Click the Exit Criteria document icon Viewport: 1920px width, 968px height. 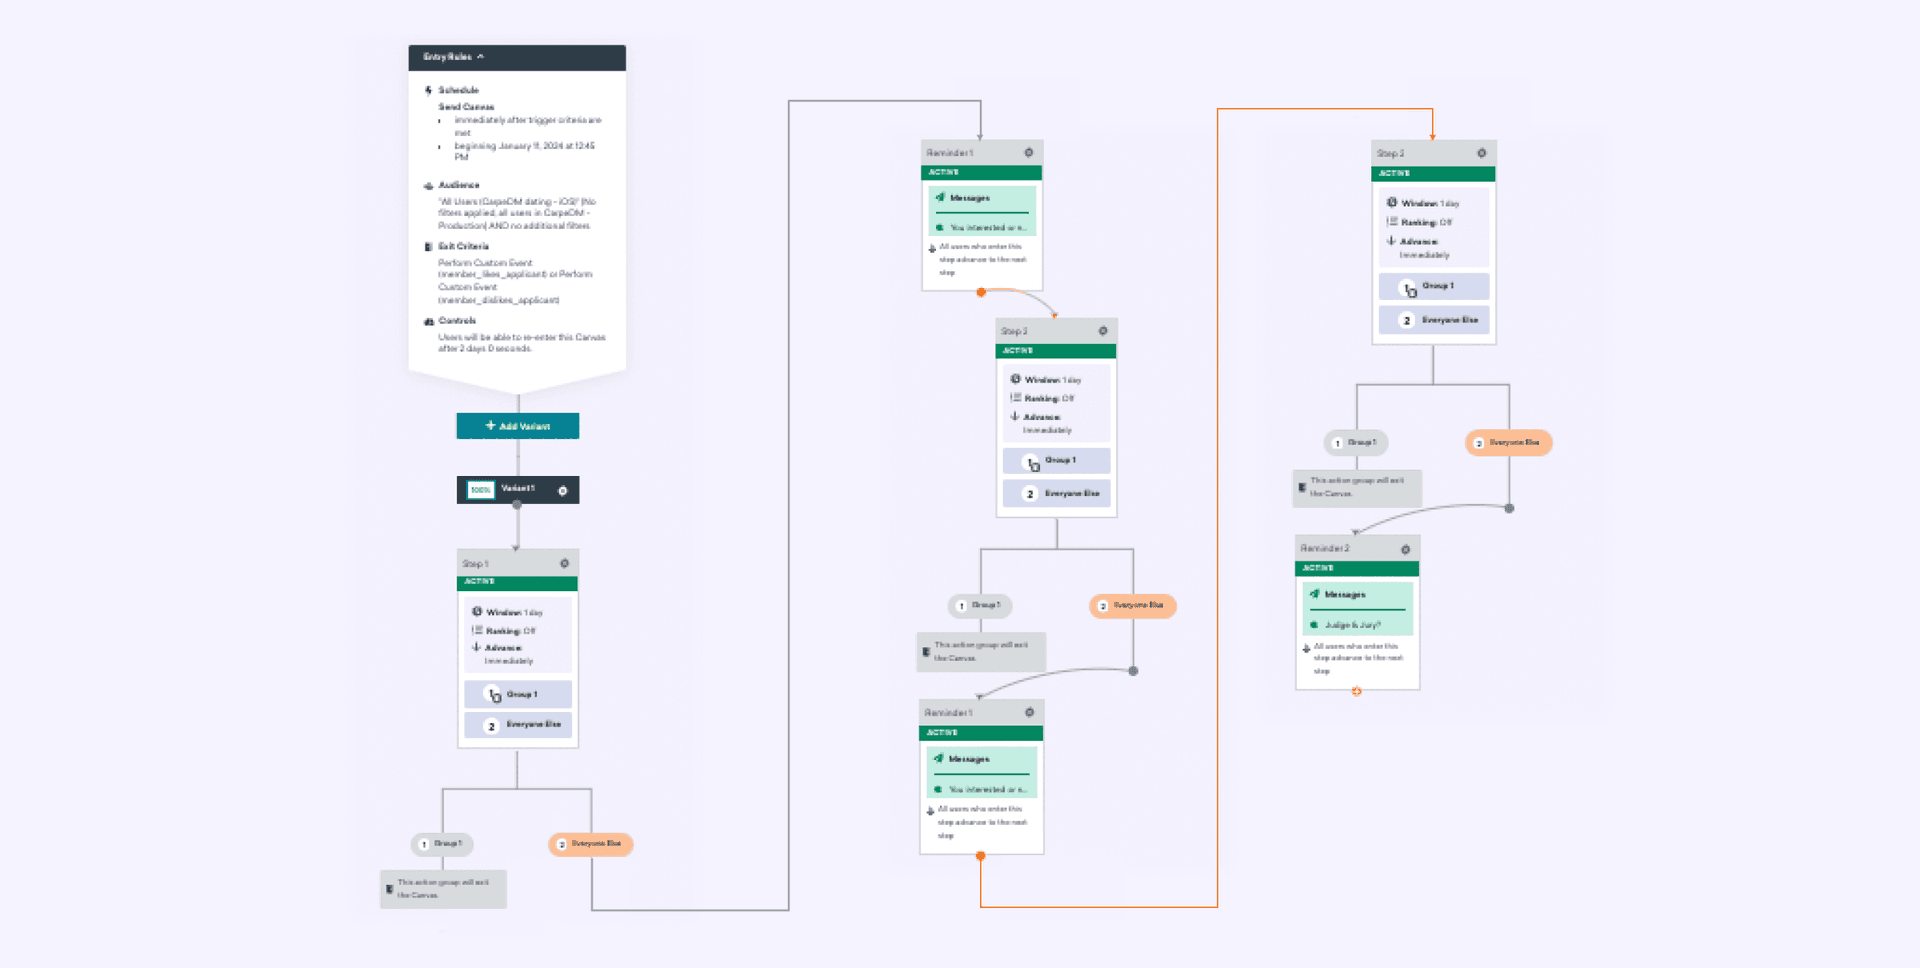click(429, 247)
